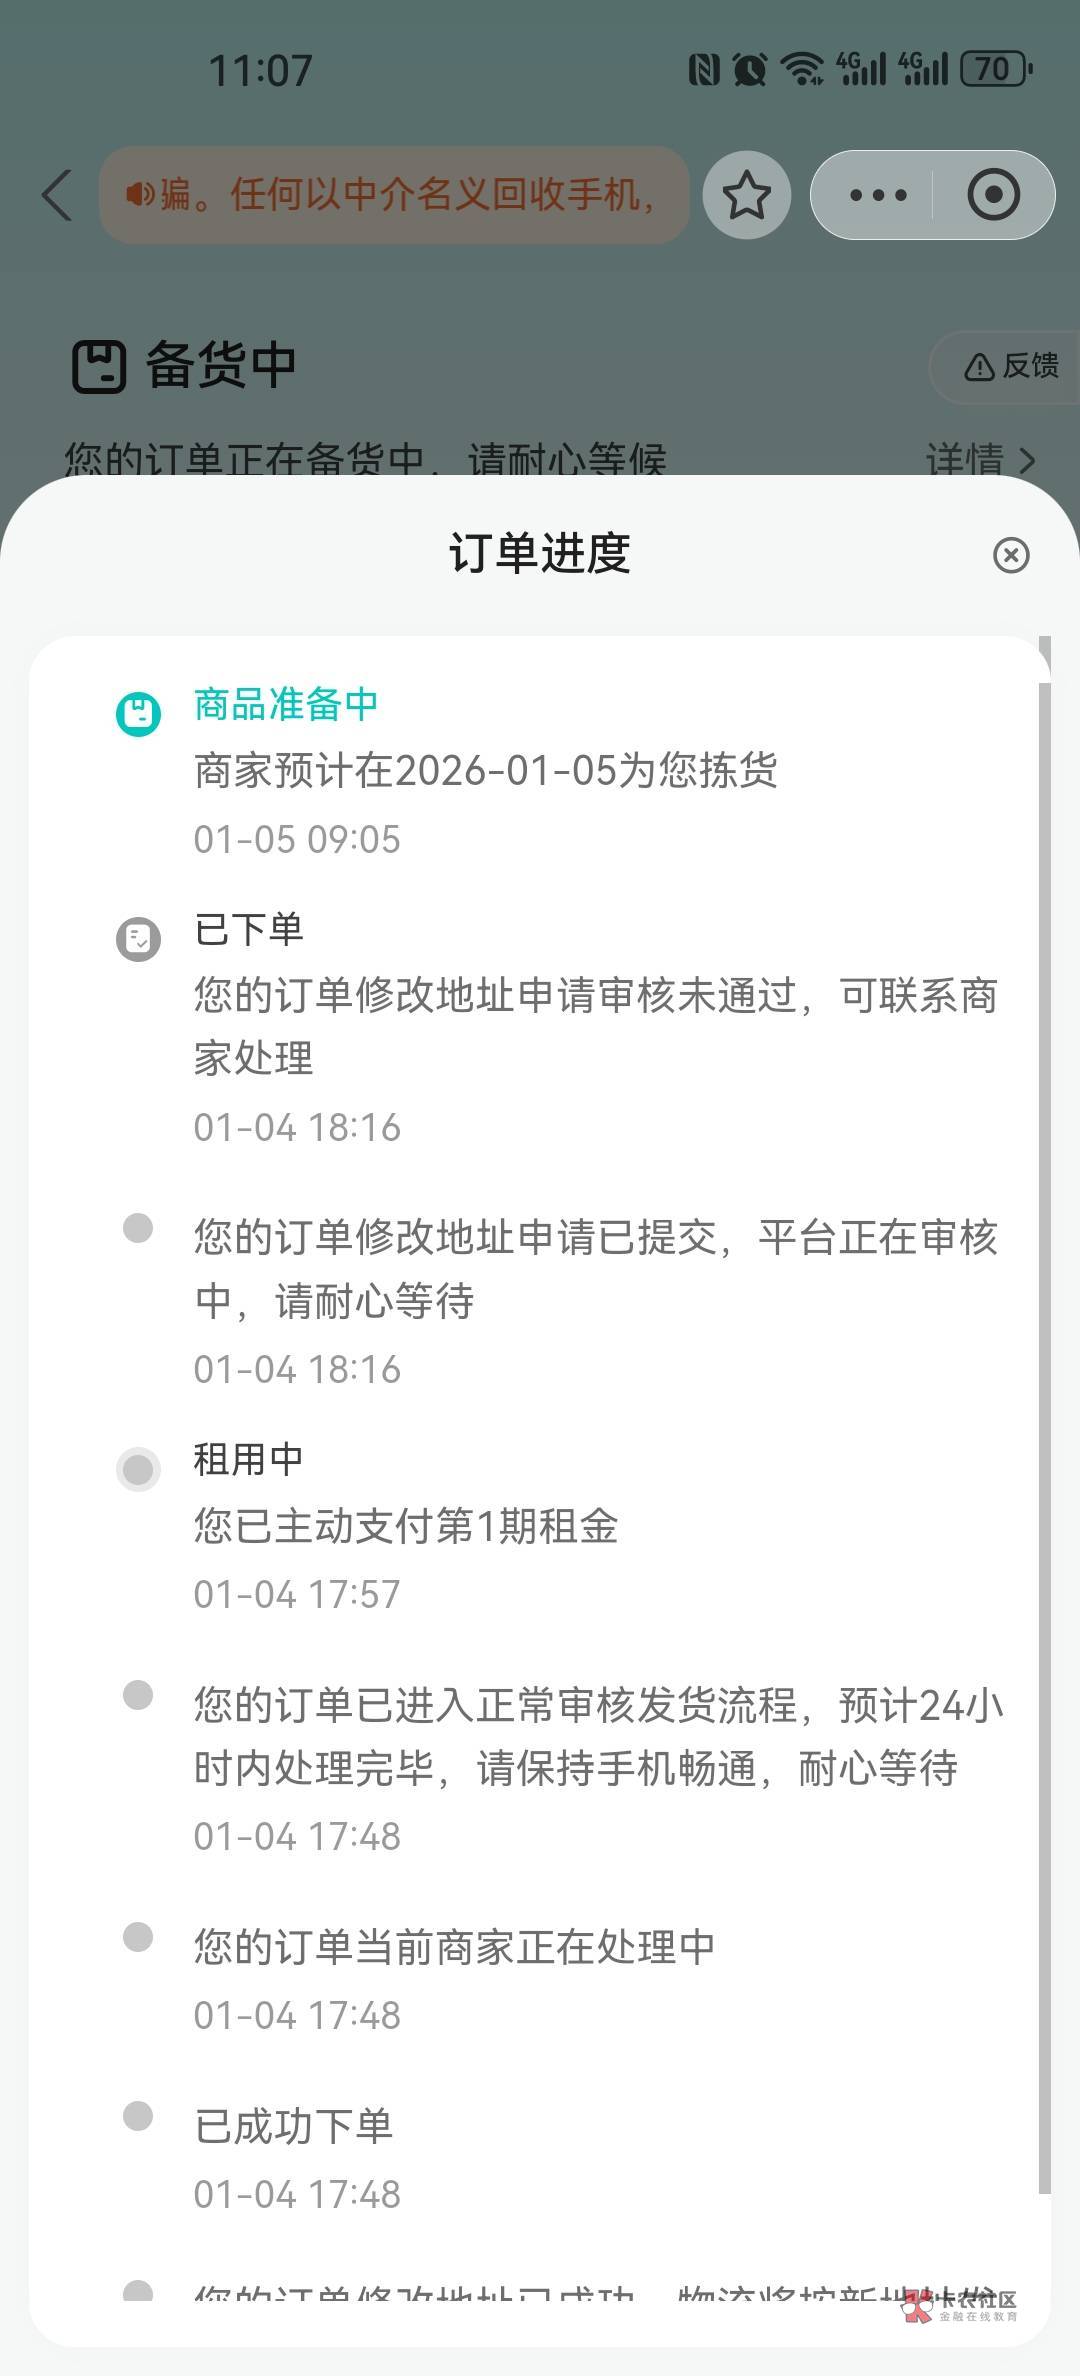The width and height of the screenshot is (1080, 2376).
Task: Tap the 租用中 status dot
Action: click(x=138, y=1469)
